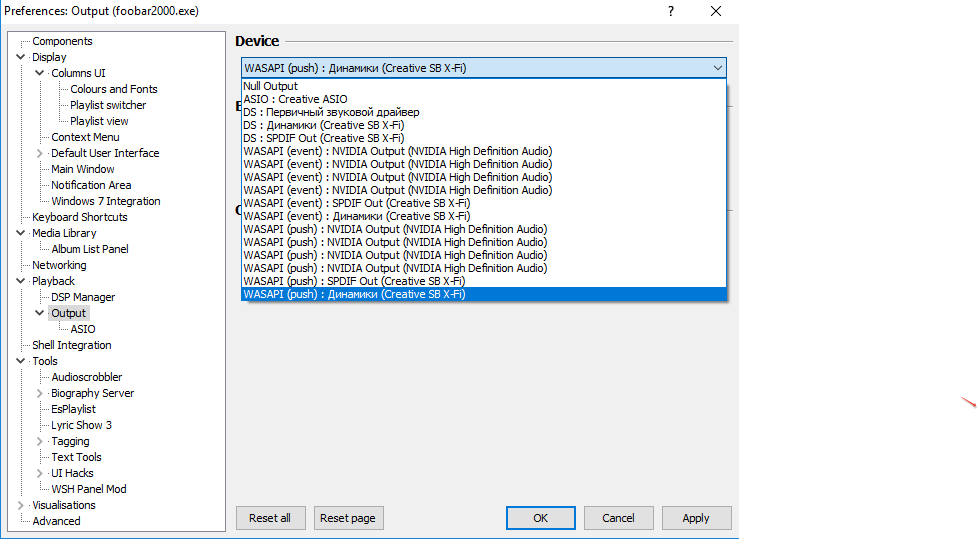Open Components preferences page

[x=62, y=41]
